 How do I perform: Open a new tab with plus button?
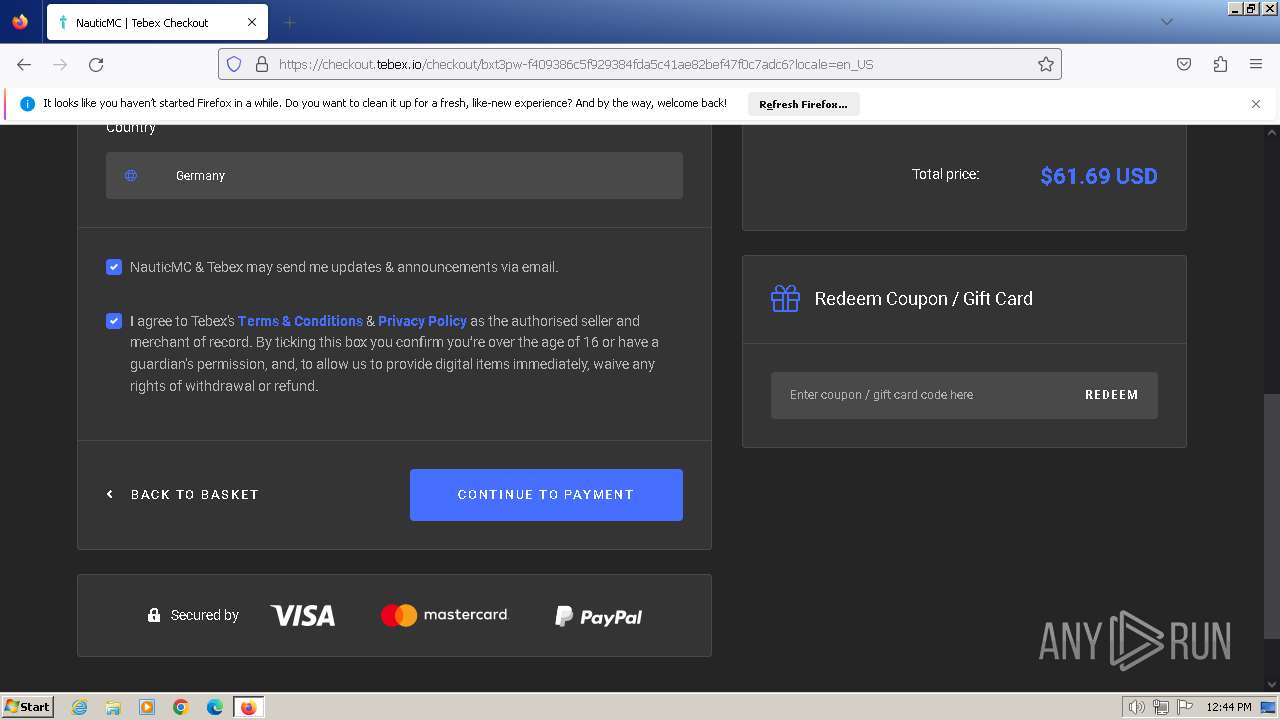[x=290, y=22]
